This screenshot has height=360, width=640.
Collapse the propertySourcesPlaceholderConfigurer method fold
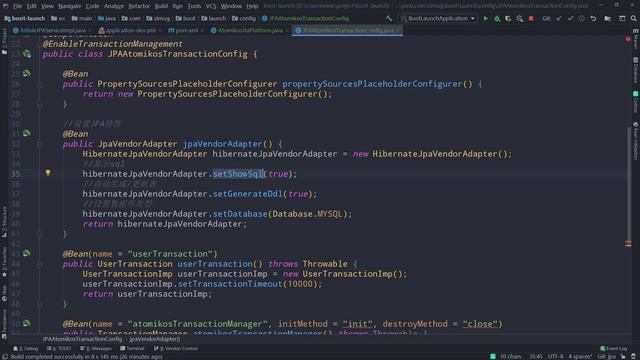(x=39, y=84)
